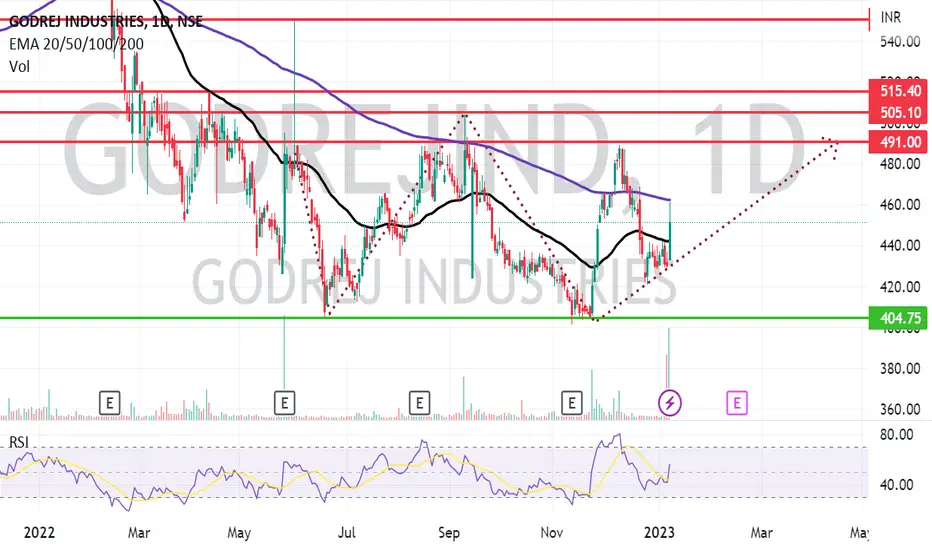
Task: Click the 360.00 price axis label
Action: (x=900, y=409)
